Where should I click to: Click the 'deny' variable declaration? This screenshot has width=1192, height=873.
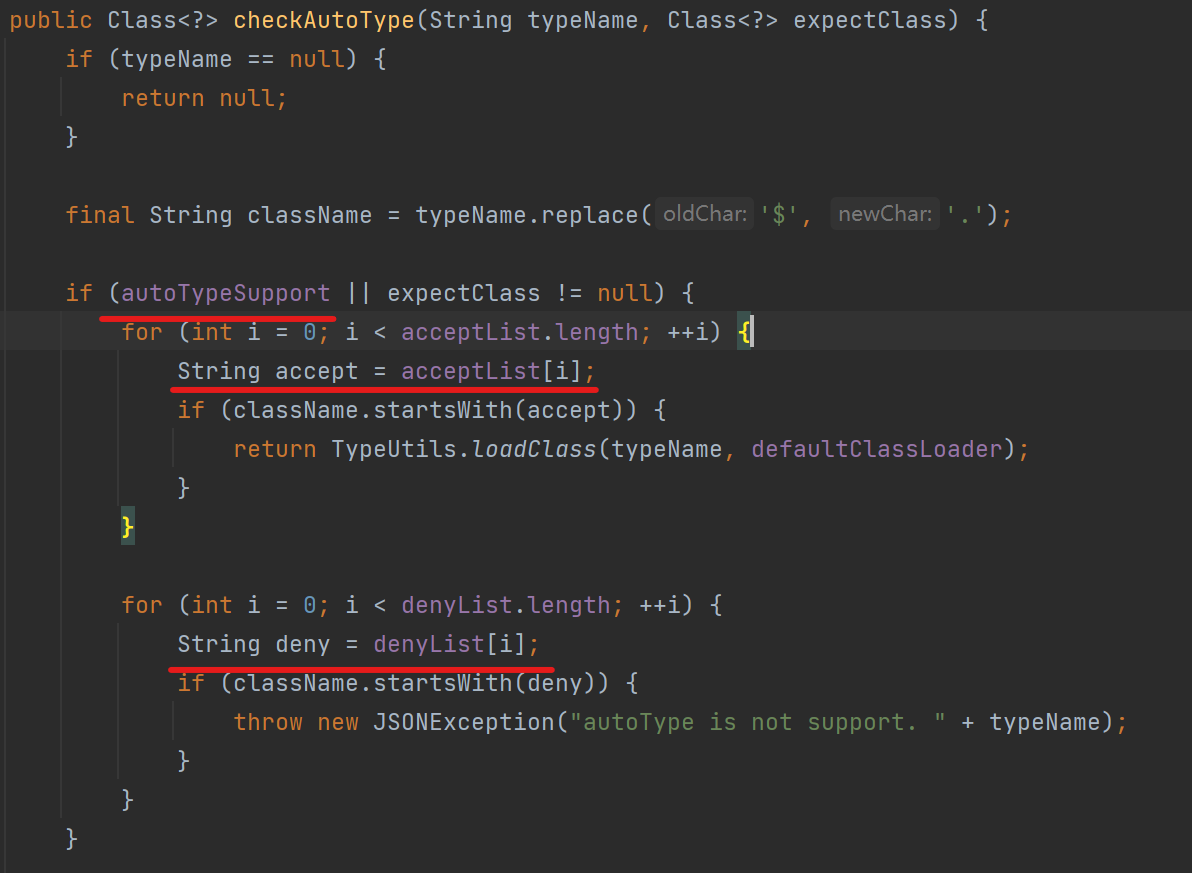click(x=303, y=644)
